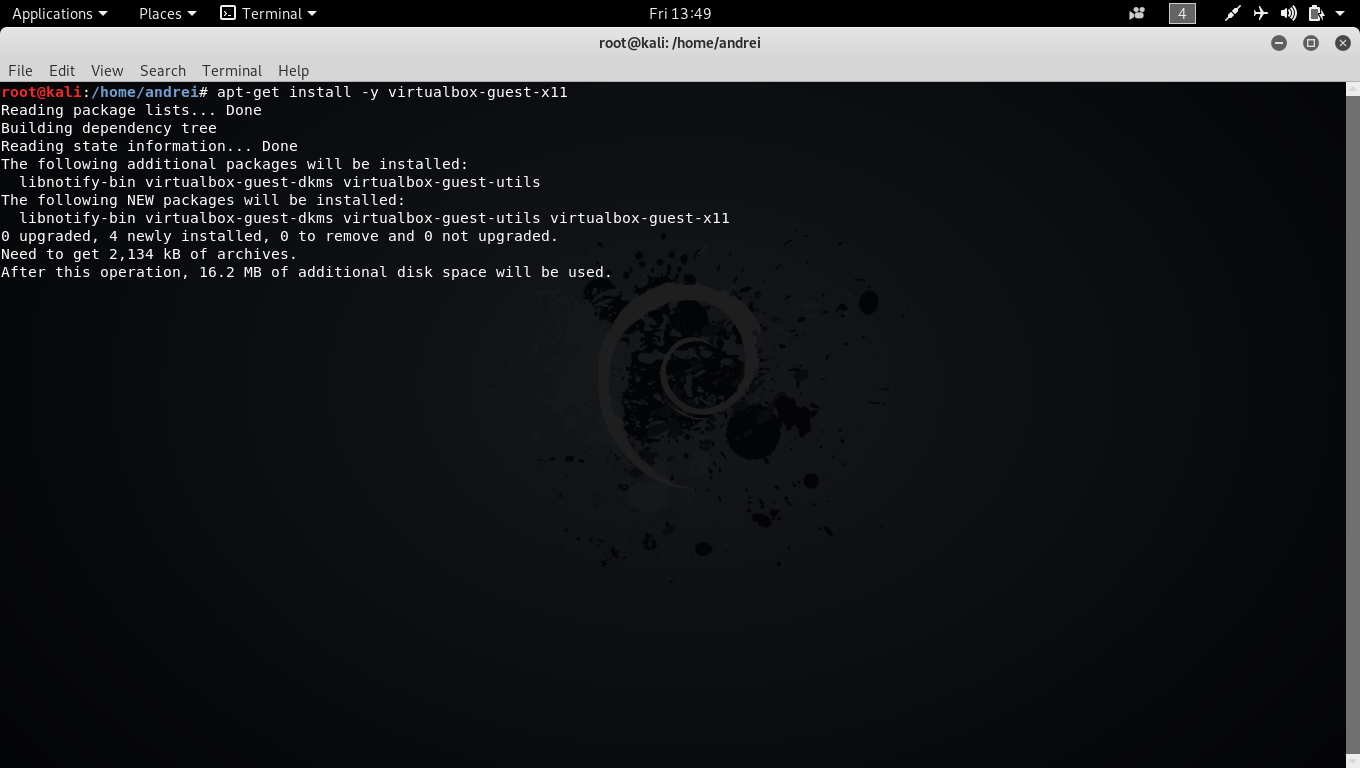Open the View menu
This screenshot has width=1360, height=768.
[x=107, y=70]
